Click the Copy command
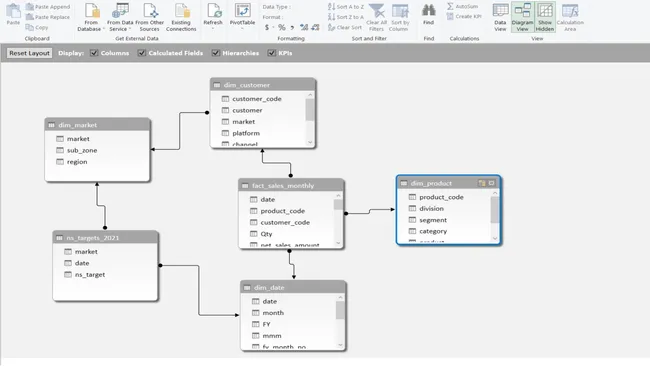 click(37, 27)
